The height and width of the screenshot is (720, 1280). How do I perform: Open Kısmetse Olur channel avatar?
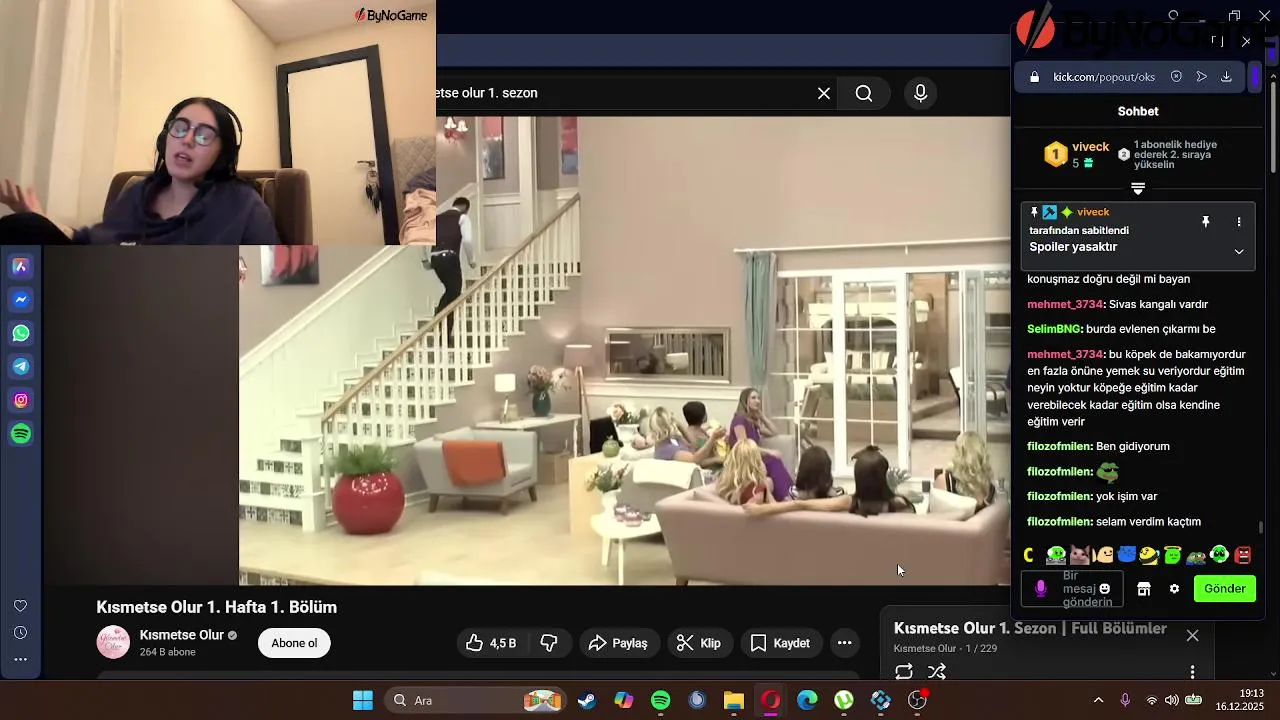113,642
